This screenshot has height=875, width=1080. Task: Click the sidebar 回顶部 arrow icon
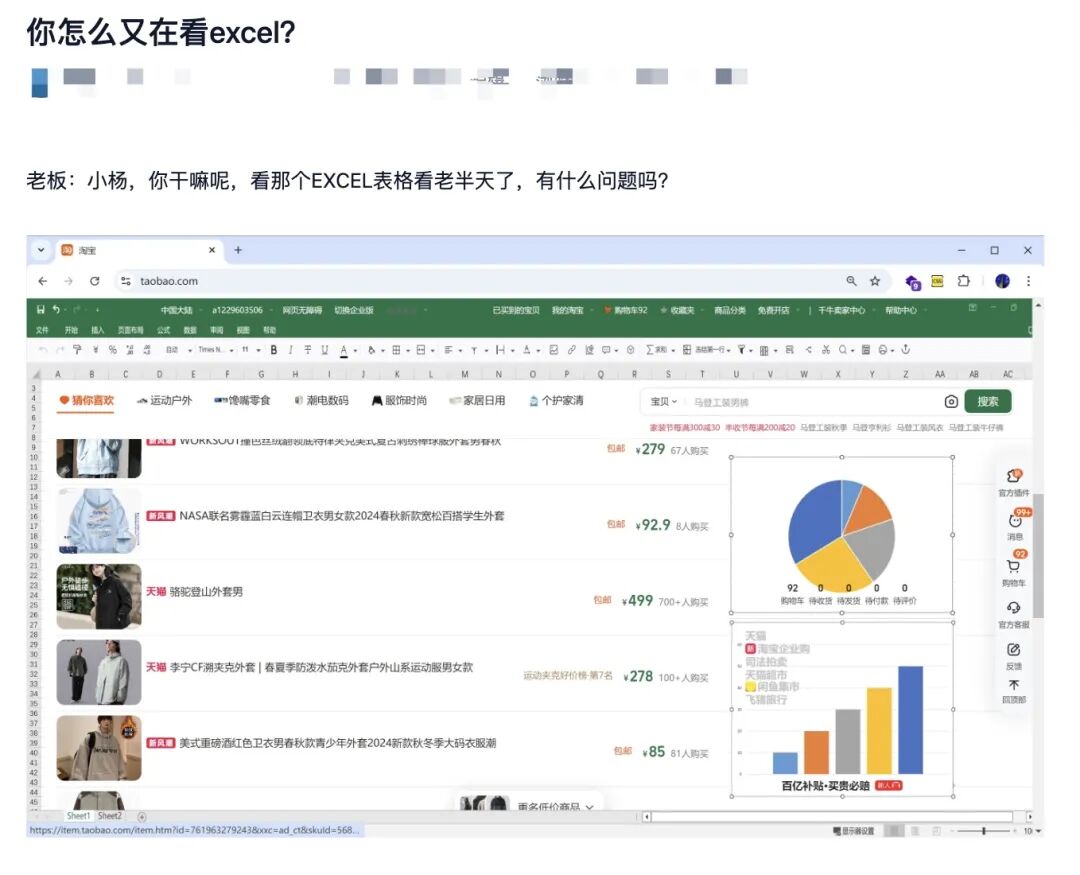[x=1013, y=685]
